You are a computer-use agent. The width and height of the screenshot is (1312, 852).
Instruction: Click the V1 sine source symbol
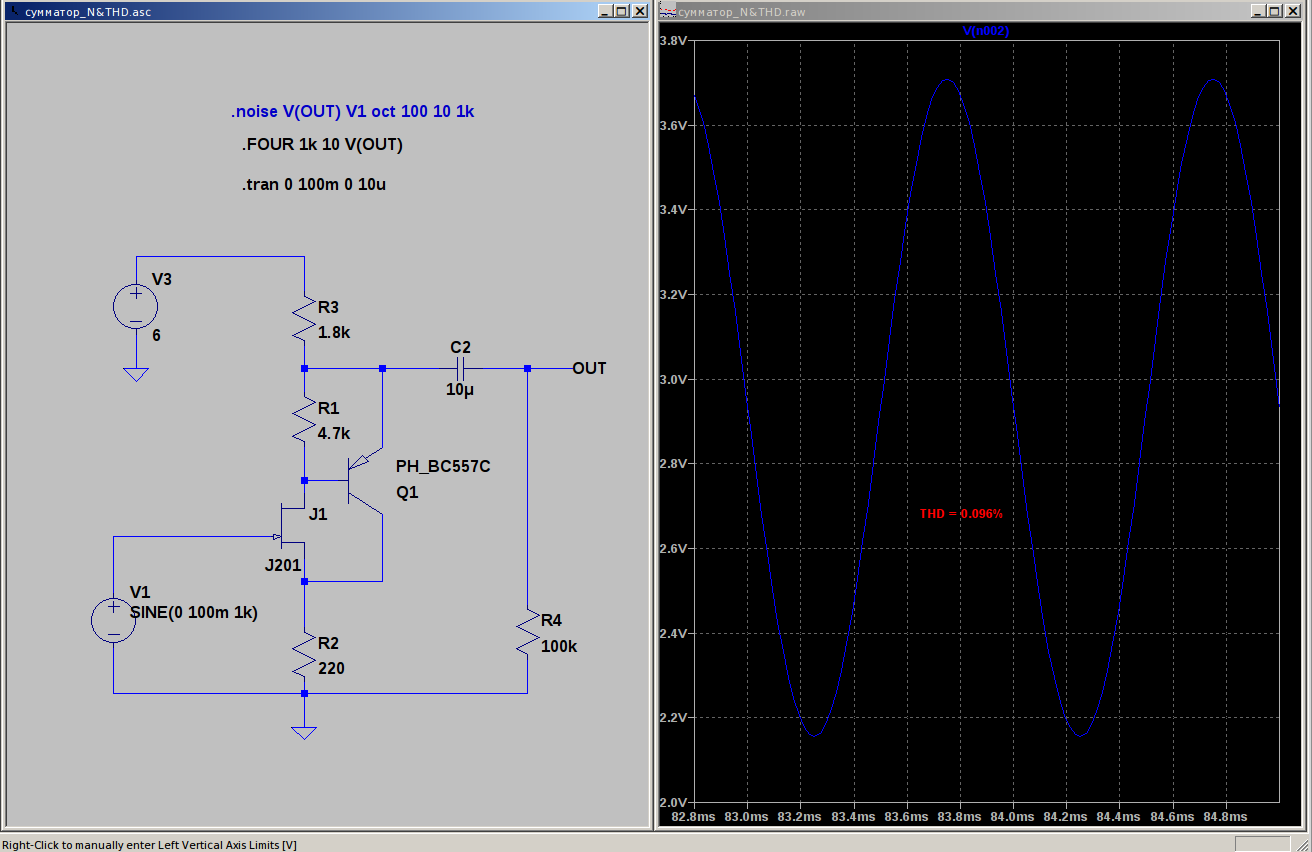click(x=113, y=620)
